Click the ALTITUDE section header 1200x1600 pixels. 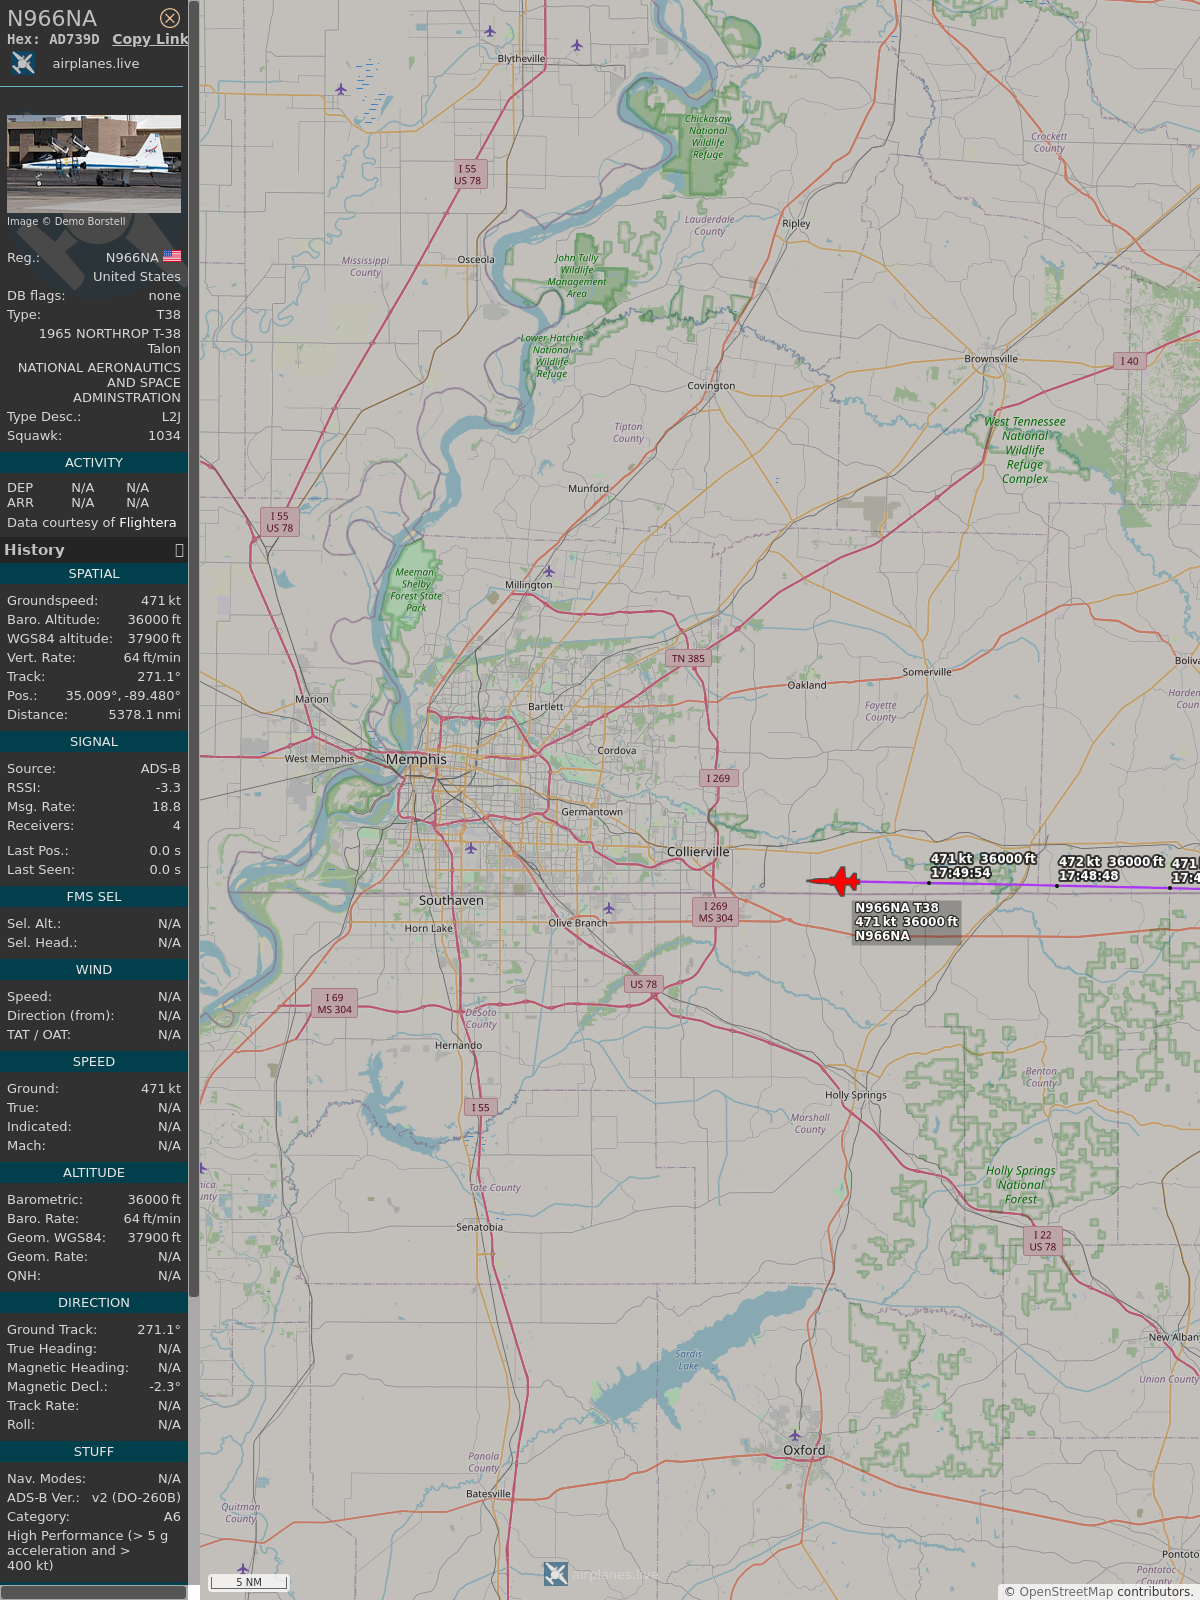94,1173
